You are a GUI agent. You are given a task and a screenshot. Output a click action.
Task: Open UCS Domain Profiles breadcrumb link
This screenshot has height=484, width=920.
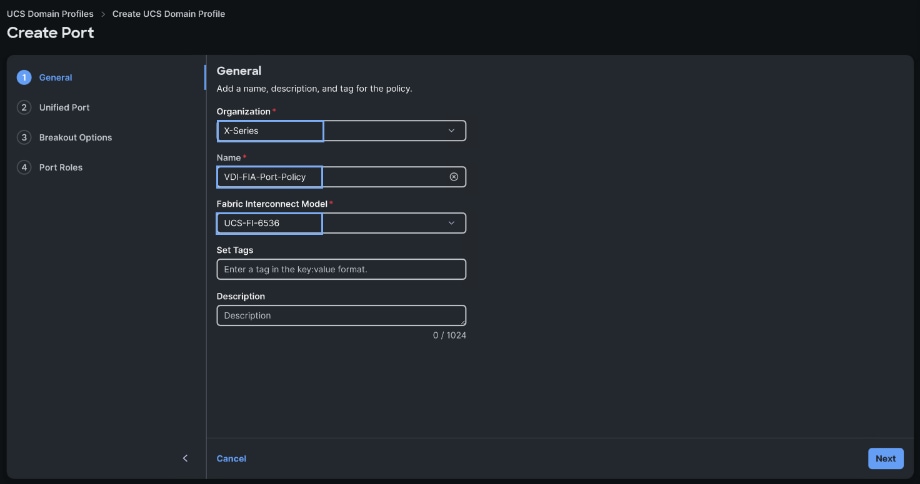click(x=50, y=13)
